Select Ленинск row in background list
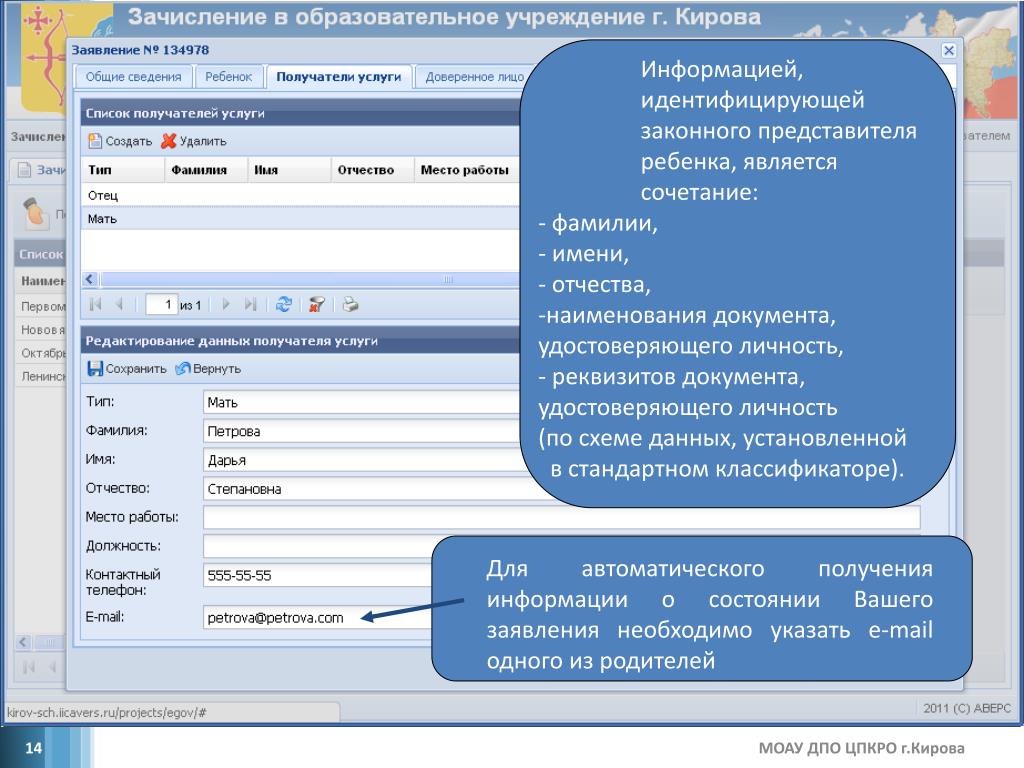Viewport: 1024px width, 768px height. pos(42,377)
